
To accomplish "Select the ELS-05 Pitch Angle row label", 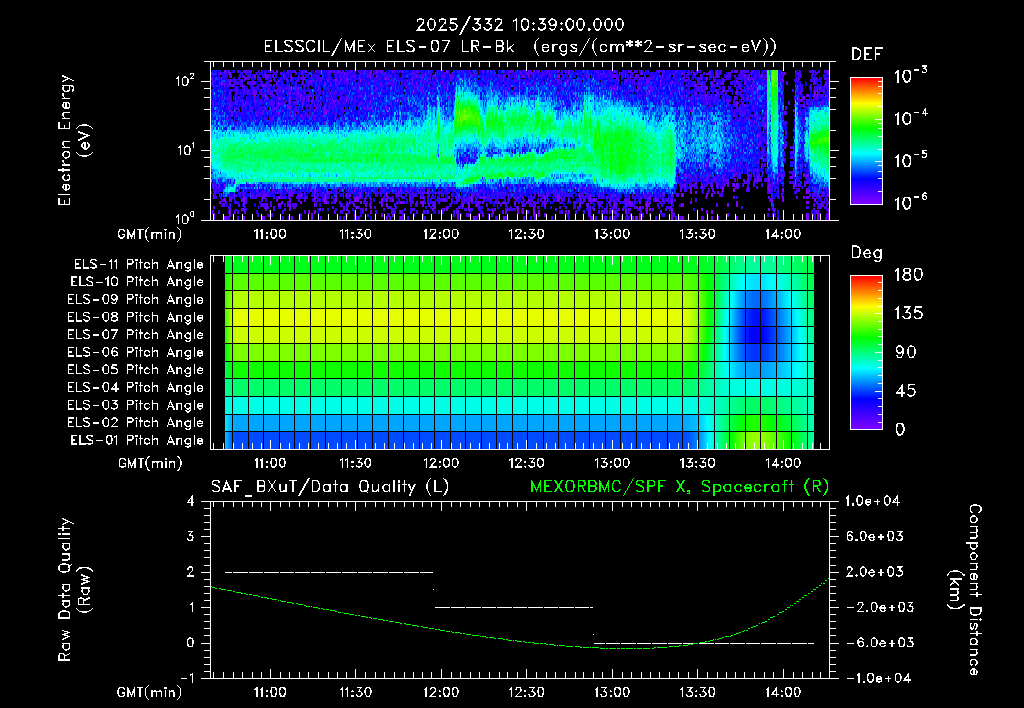I will coord(135,370).
